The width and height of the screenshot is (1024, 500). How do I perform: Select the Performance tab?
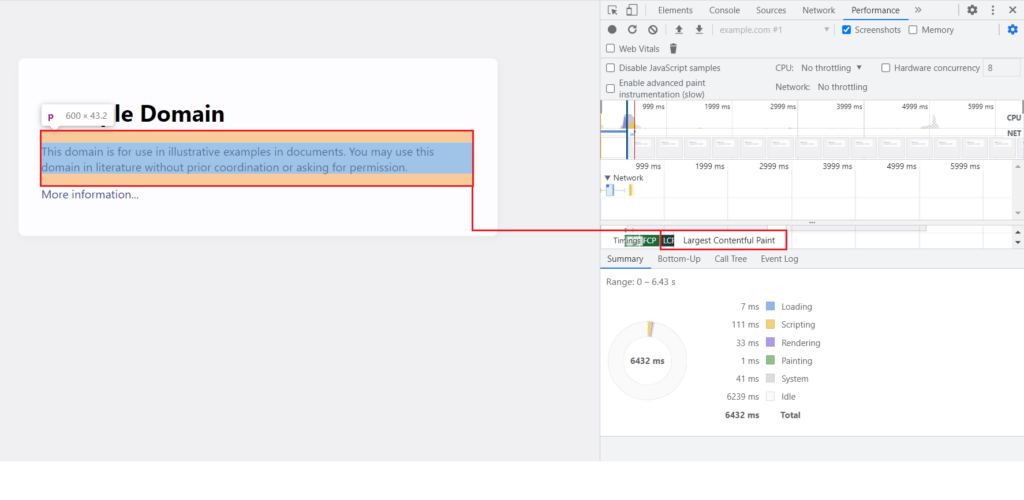click(x=875, y=10)
